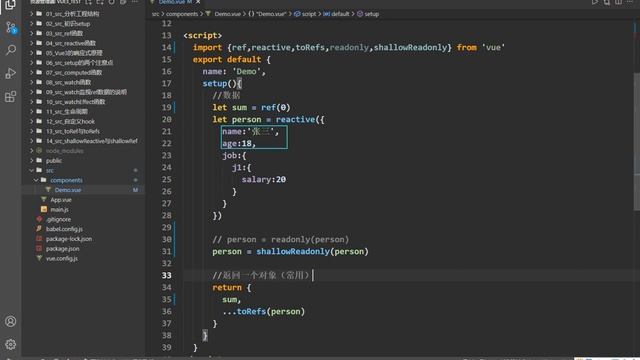Click the New File icon in explorer header

click(x=89, y=2)
